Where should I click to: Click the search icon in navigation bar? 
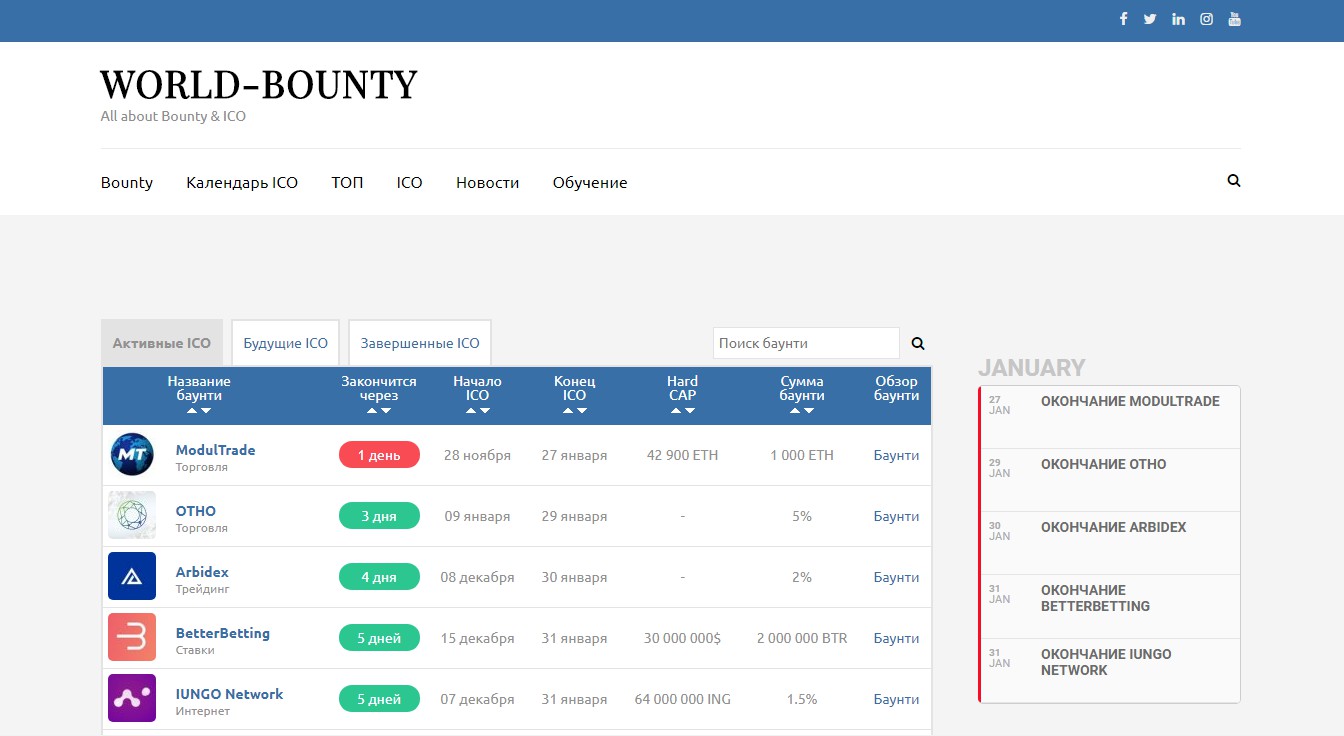[1234, 181]
